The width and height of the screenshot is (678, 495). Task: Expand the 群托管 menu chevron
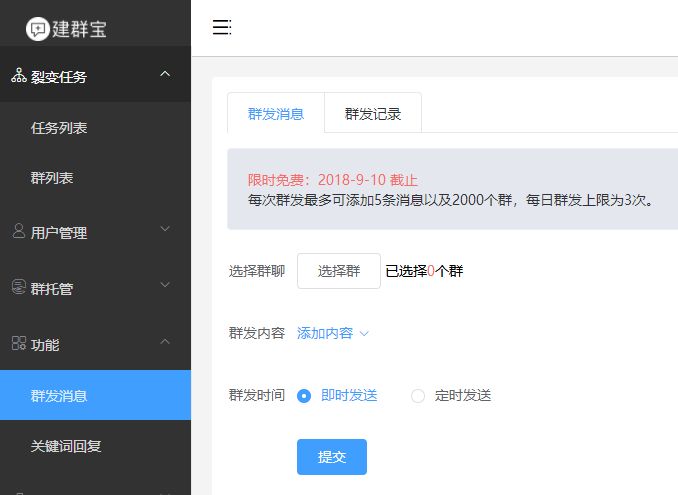[165, 284]
